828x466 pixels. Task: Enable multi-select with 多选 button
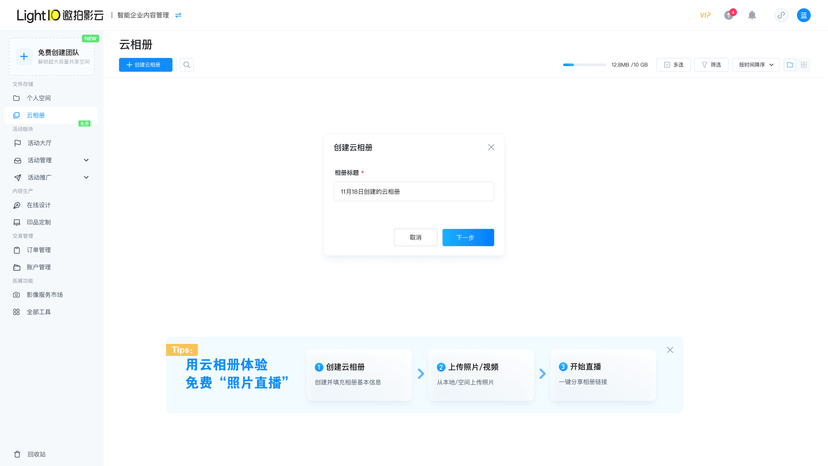pyautogui.click(x=674, y=65)
